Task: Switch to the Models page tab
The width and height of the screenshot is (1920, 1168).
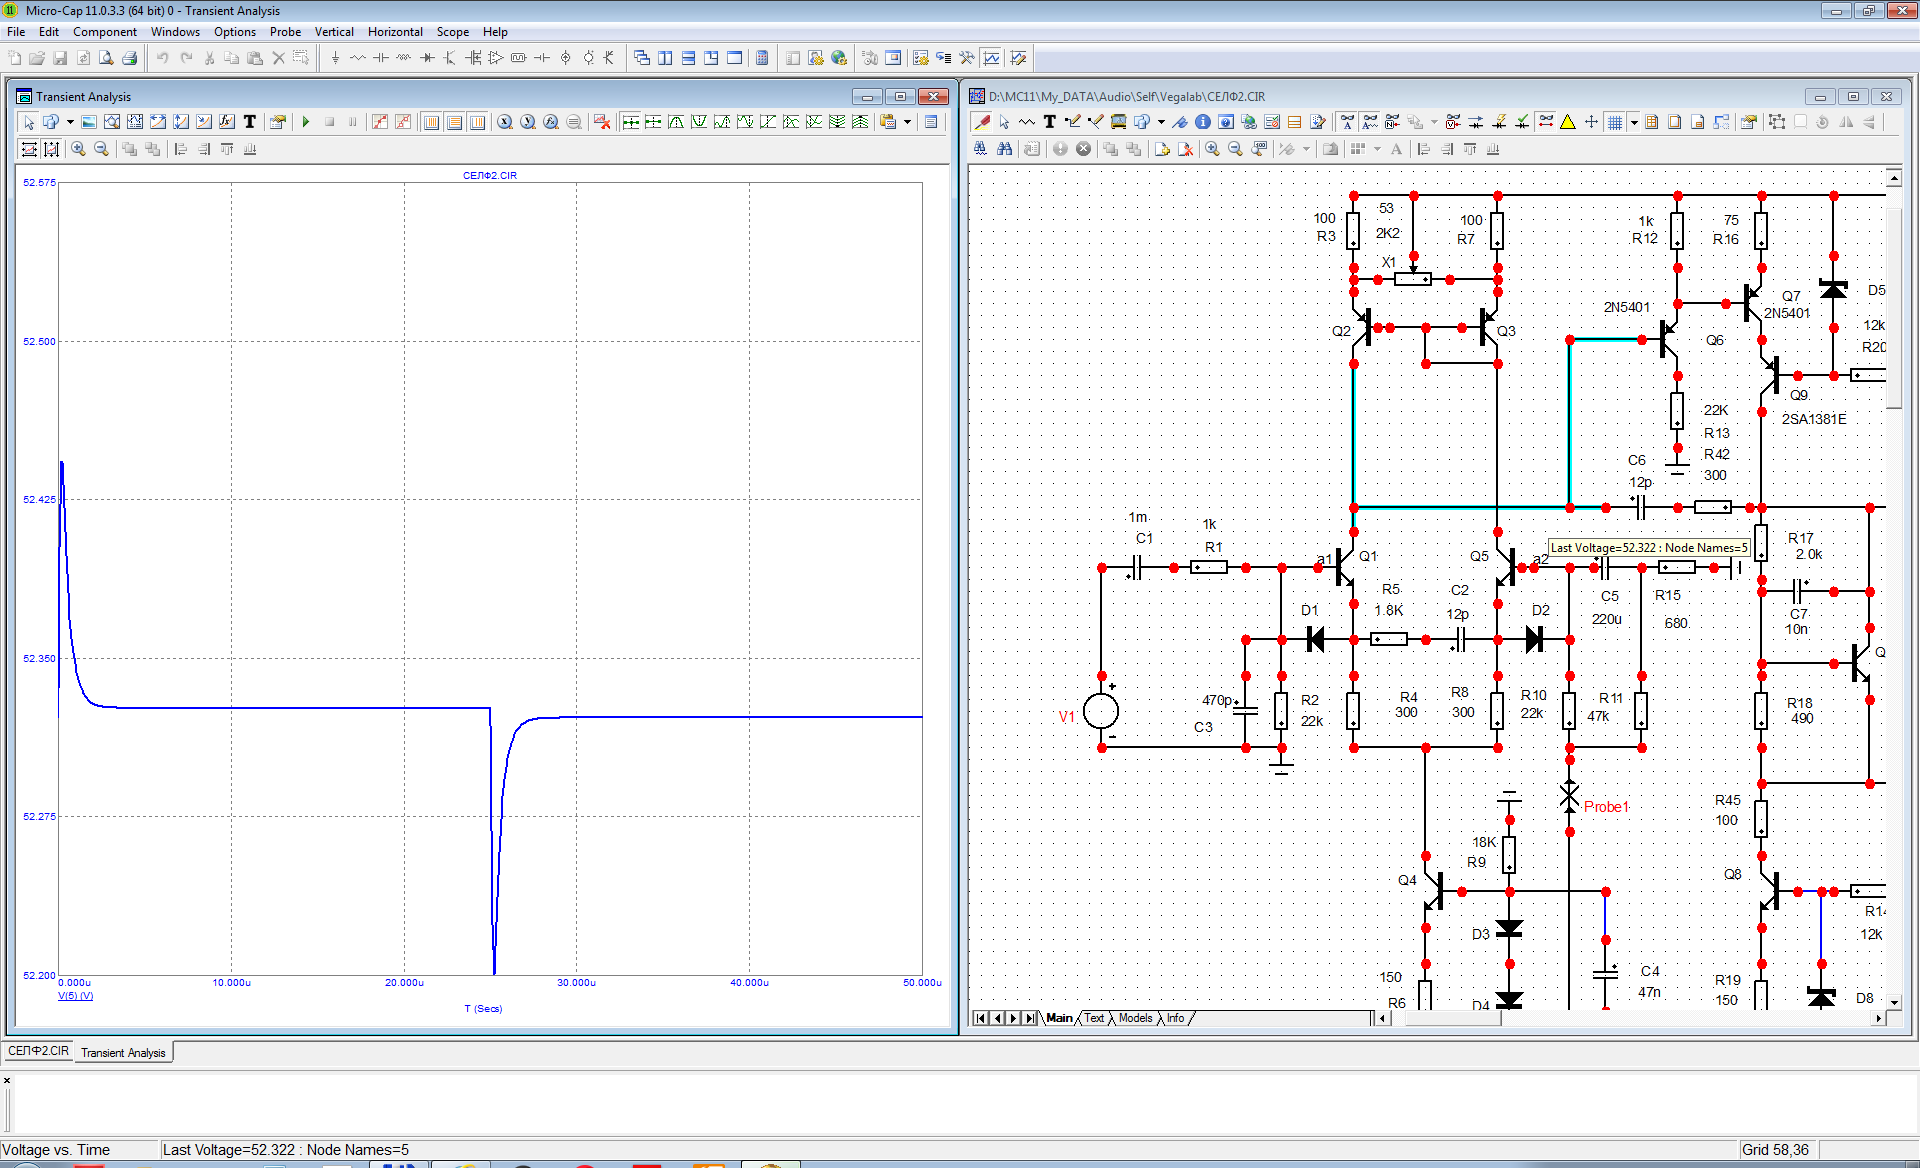Action: click(1135, 1018)
